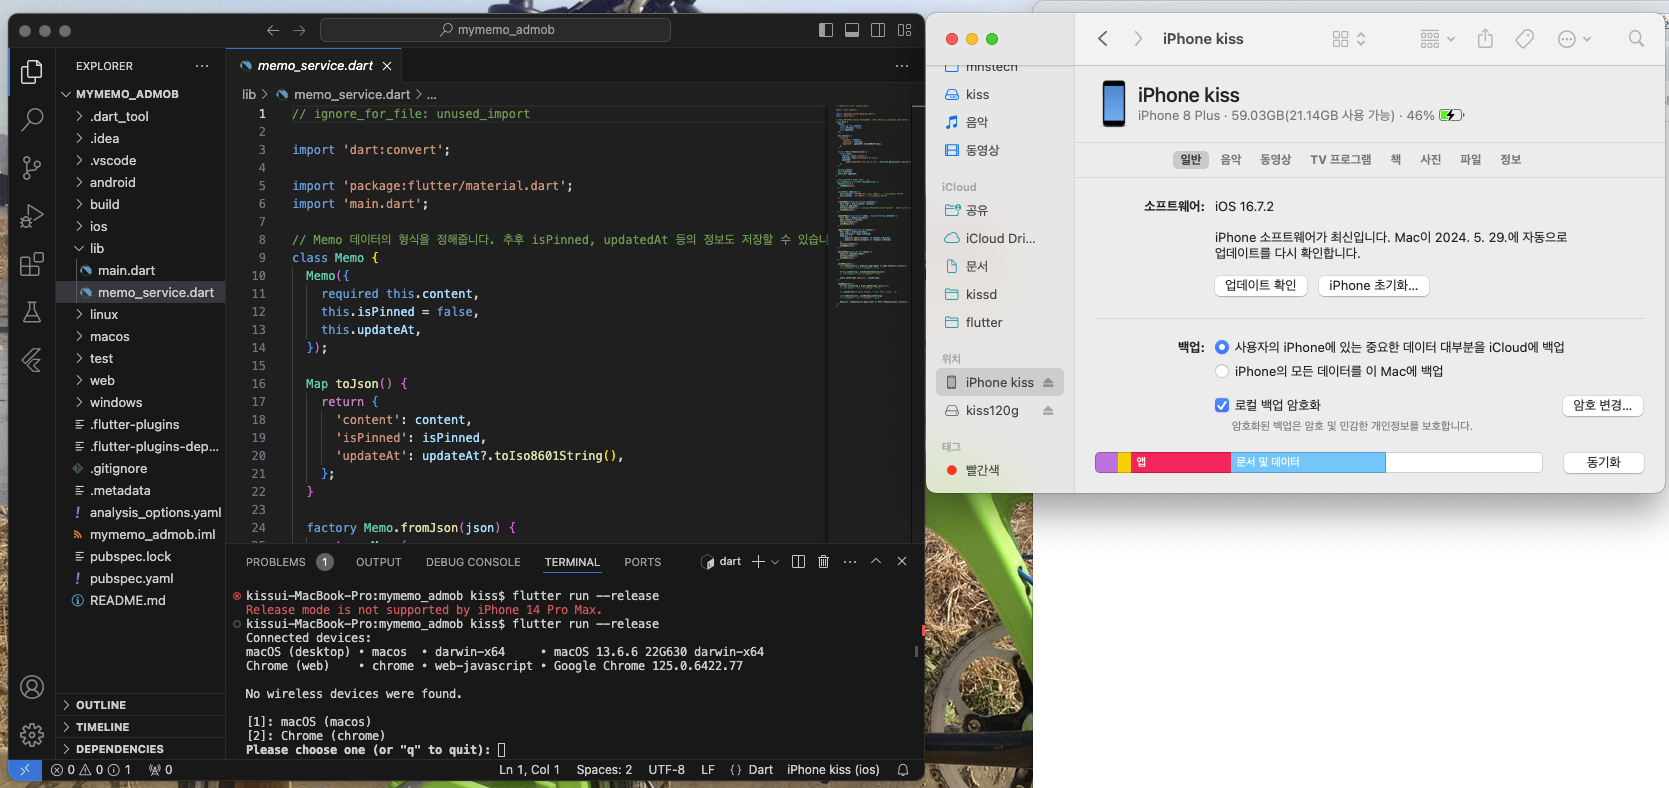Expand the .dart_tool folder
This screenshot has width=1669, height=788.
[x=79, y=116]
